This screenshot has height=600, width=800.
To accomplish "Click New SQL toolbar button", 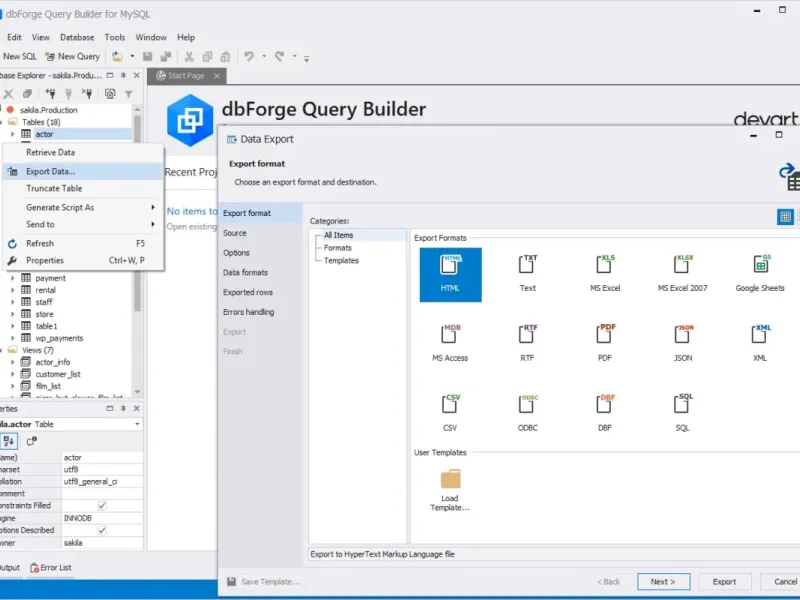I will coord(18,57).
